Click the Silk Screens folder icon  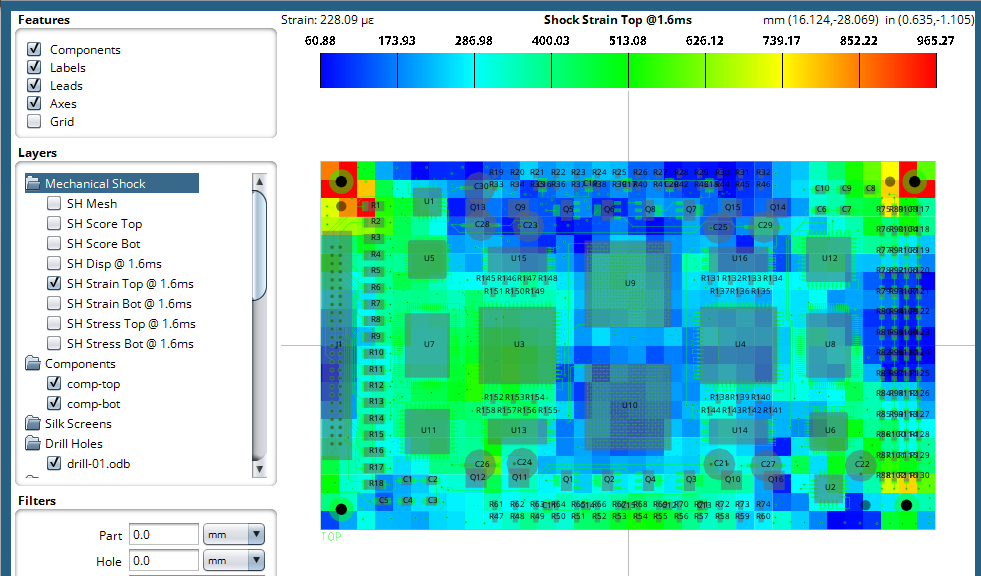pos(33,423)
